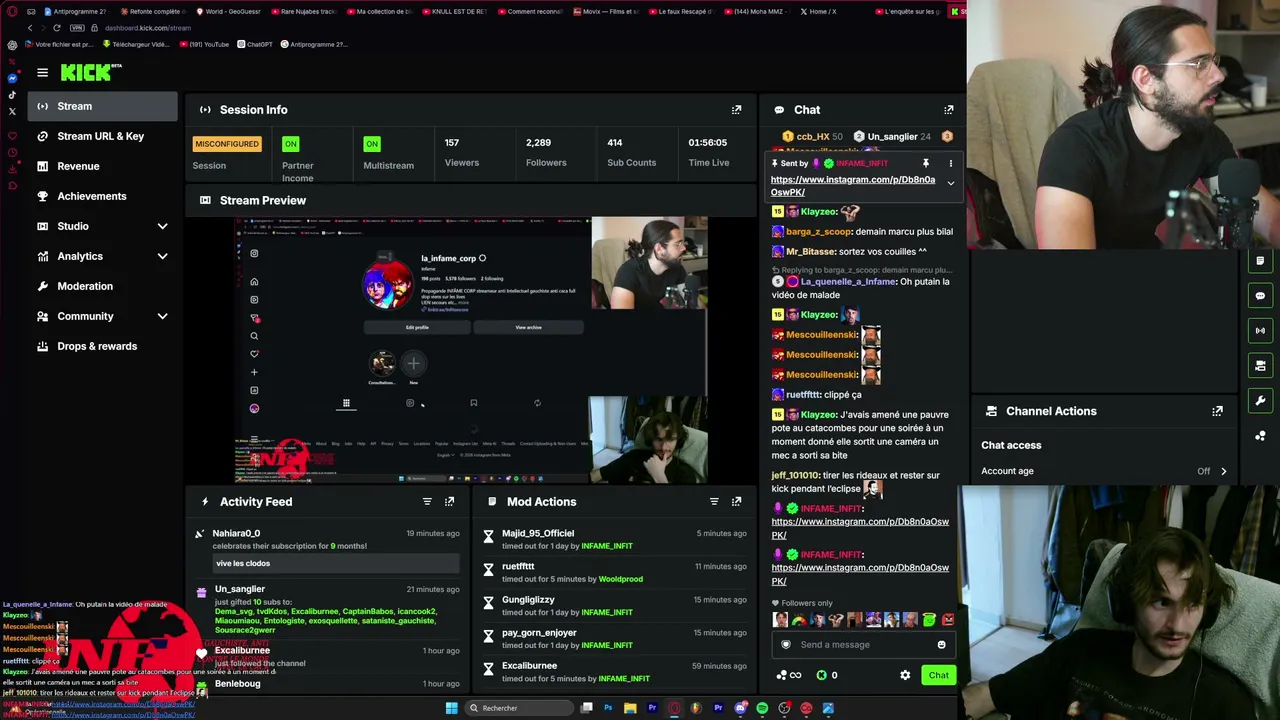
Task: Pop out the Activity Feed panel
Action: 450,502
